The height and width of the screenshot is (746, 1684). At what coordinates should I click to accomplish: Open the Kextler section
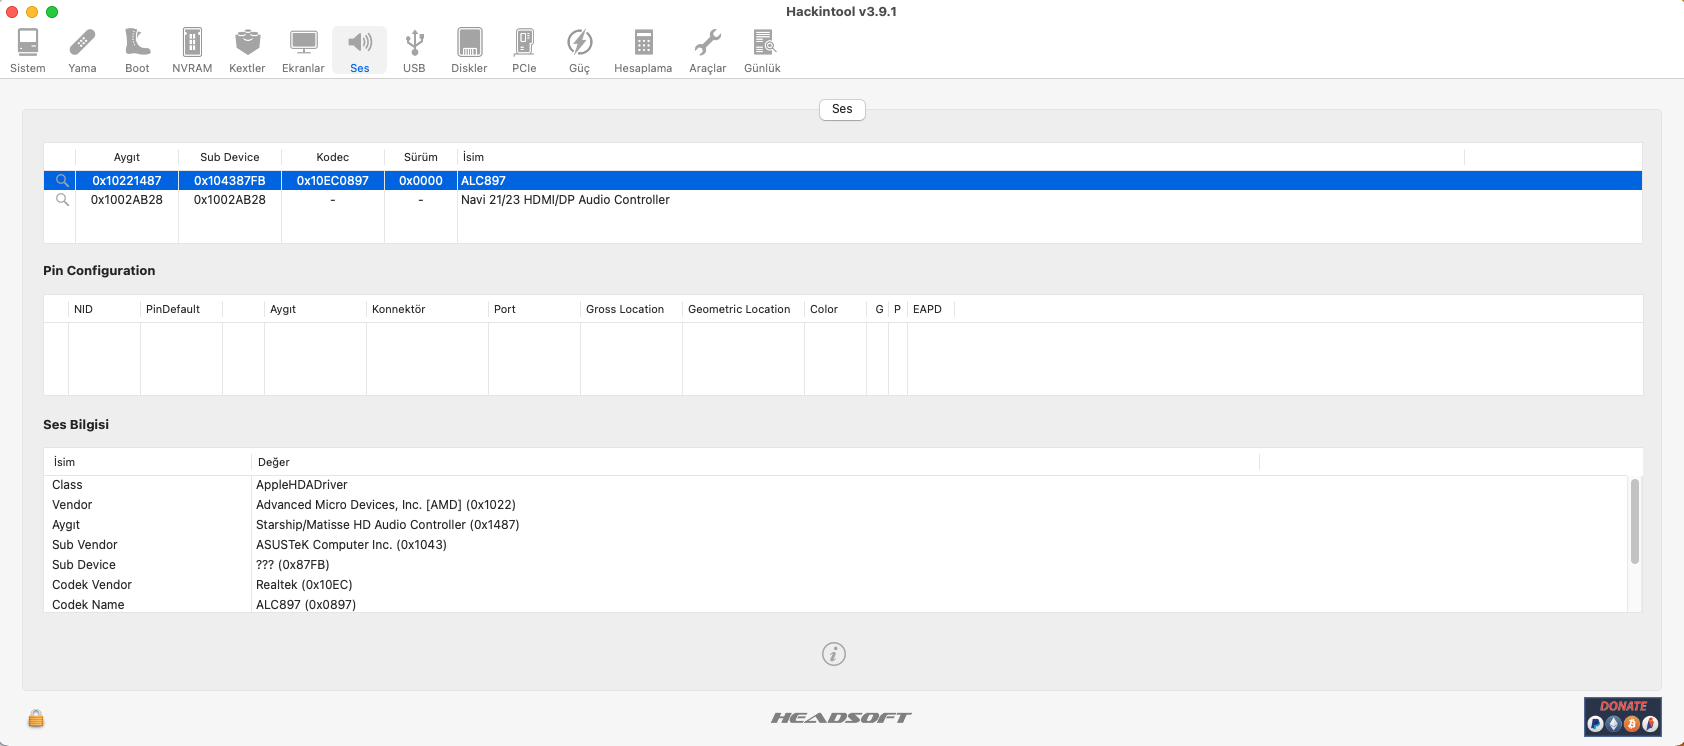click(x=247, y=50)
